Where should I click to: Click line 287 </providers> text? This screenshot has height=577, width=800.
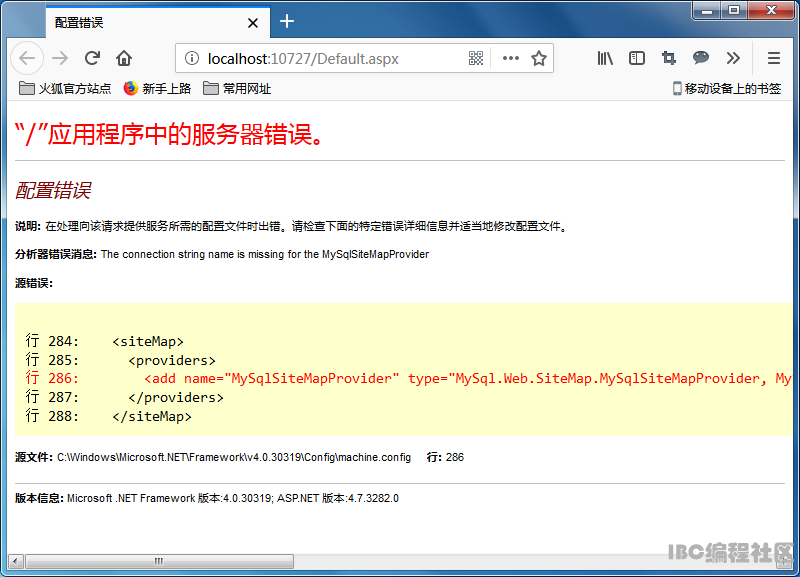coord(176,397)
